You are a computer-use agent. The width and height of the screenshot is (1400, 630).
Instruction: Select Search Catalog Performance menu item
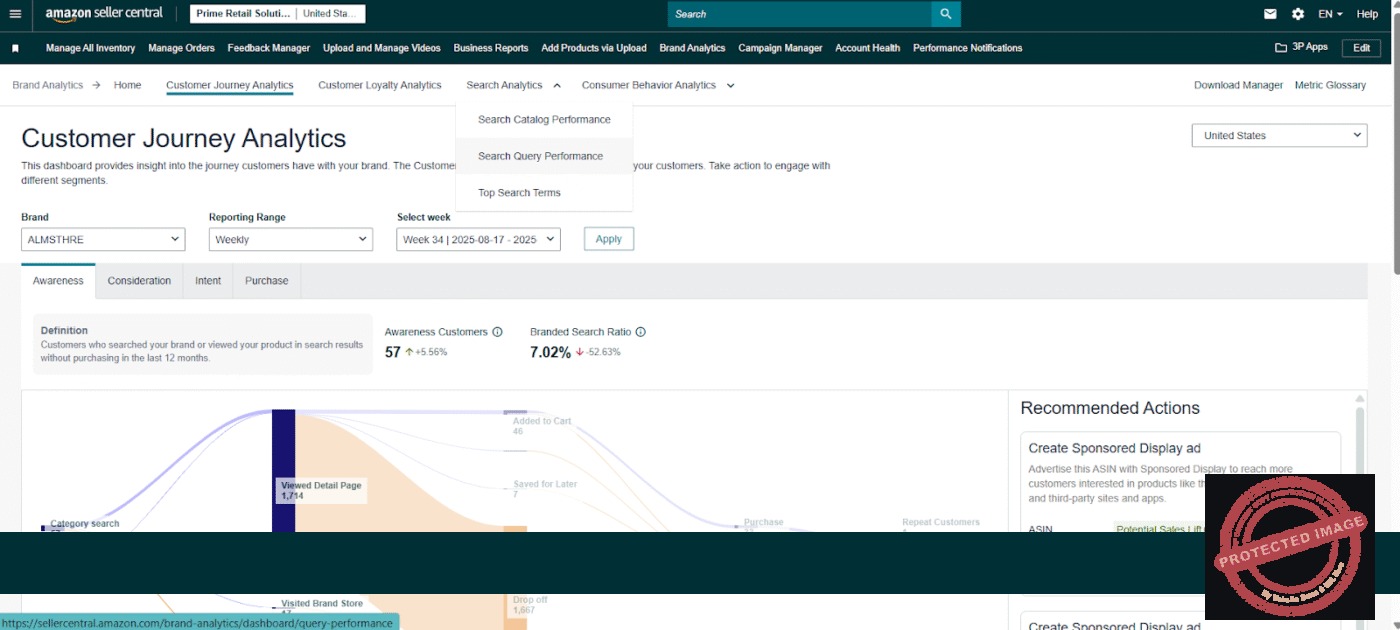(544, 119)
